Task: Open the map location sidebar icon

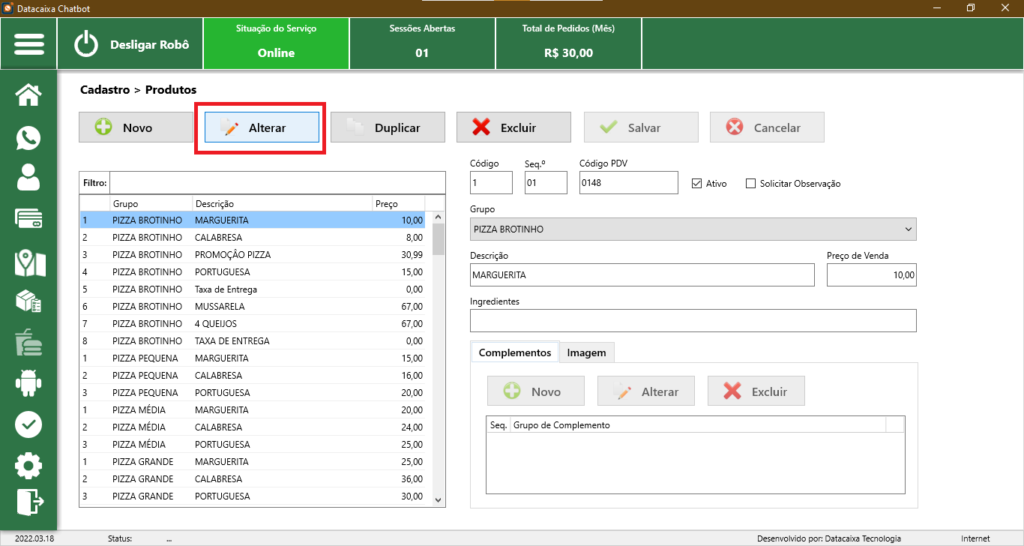Action: [29, 262]
